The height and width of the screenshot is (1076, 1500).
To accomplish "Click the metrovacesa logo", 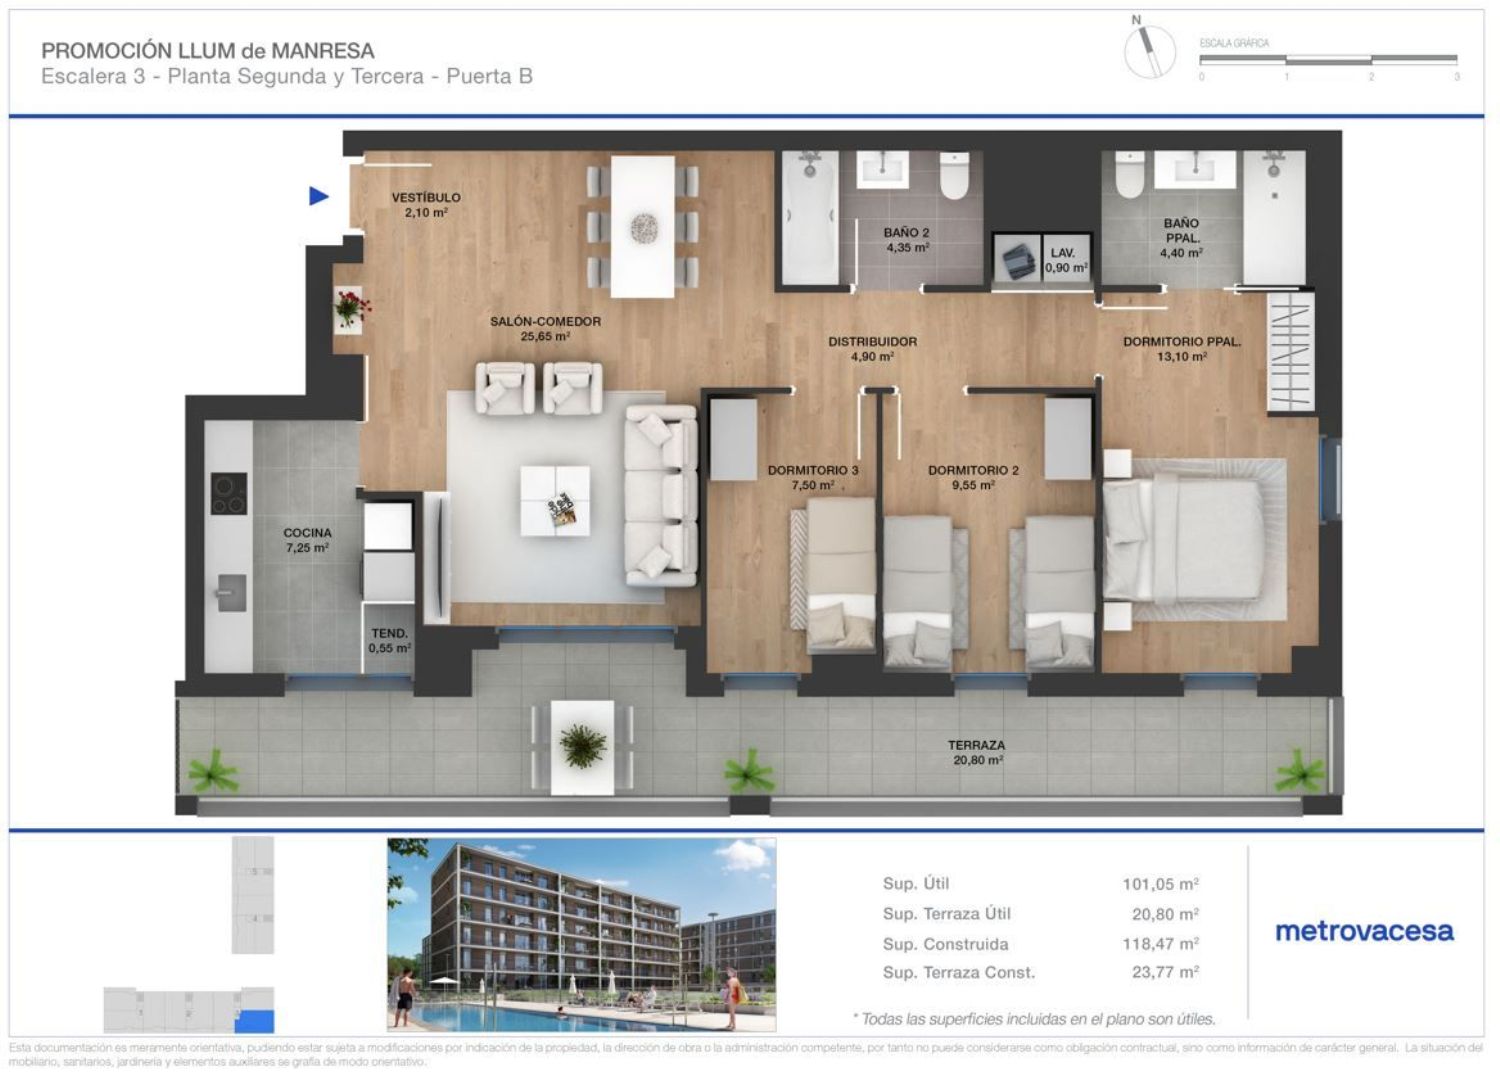I will [x=1364, y=931].
